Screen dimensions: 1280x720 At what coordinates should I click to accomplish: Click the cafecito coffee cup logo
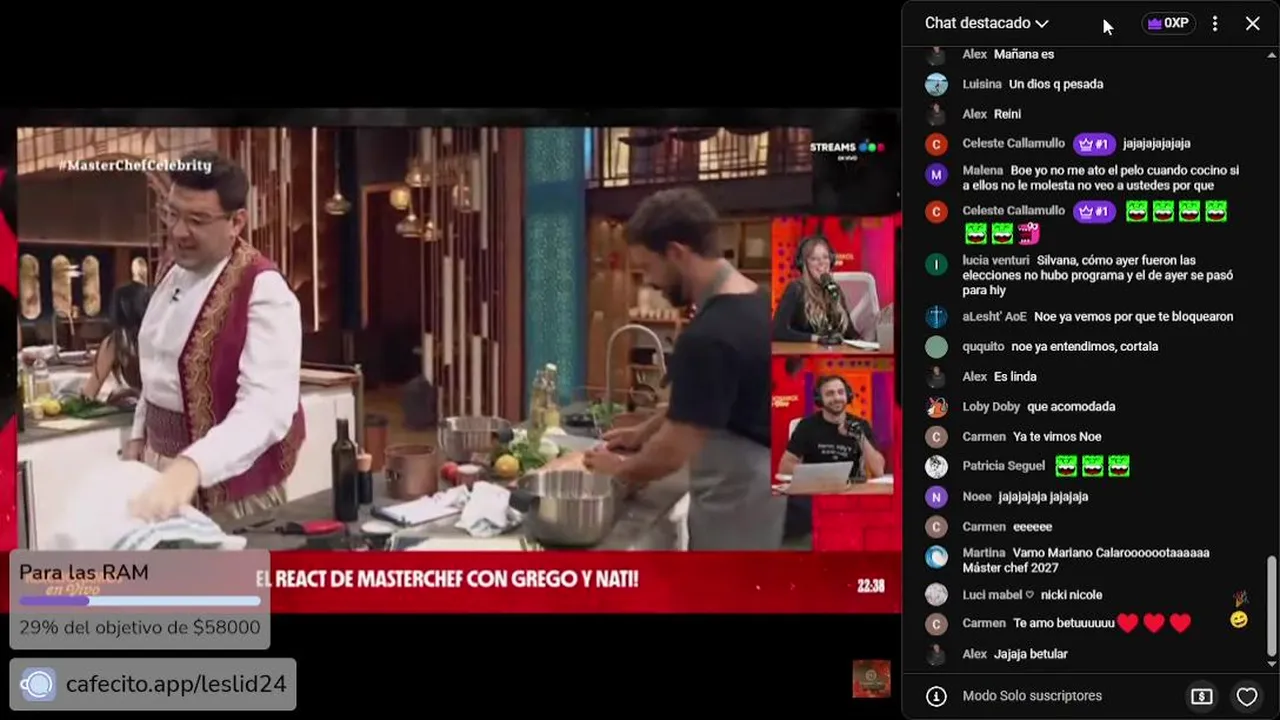(x=38, y=684)
